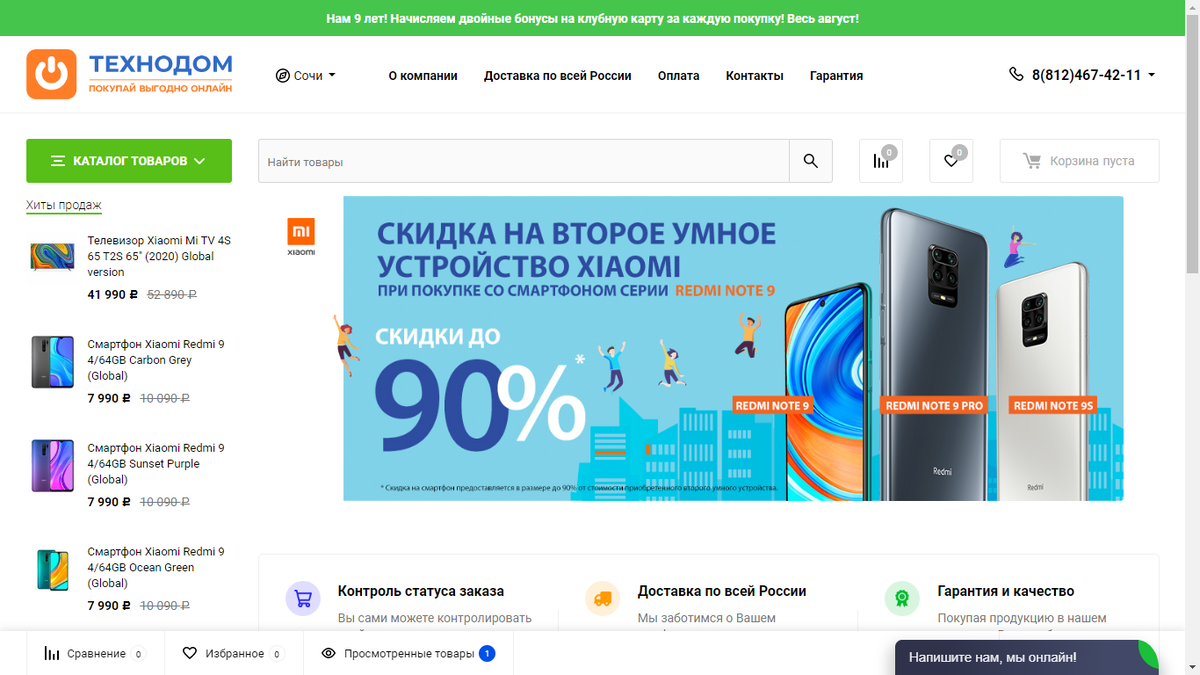Screen dimensions: 1200x675
Task: Click the Sunset Purple phone thumbnail
Action: [52, 465]
